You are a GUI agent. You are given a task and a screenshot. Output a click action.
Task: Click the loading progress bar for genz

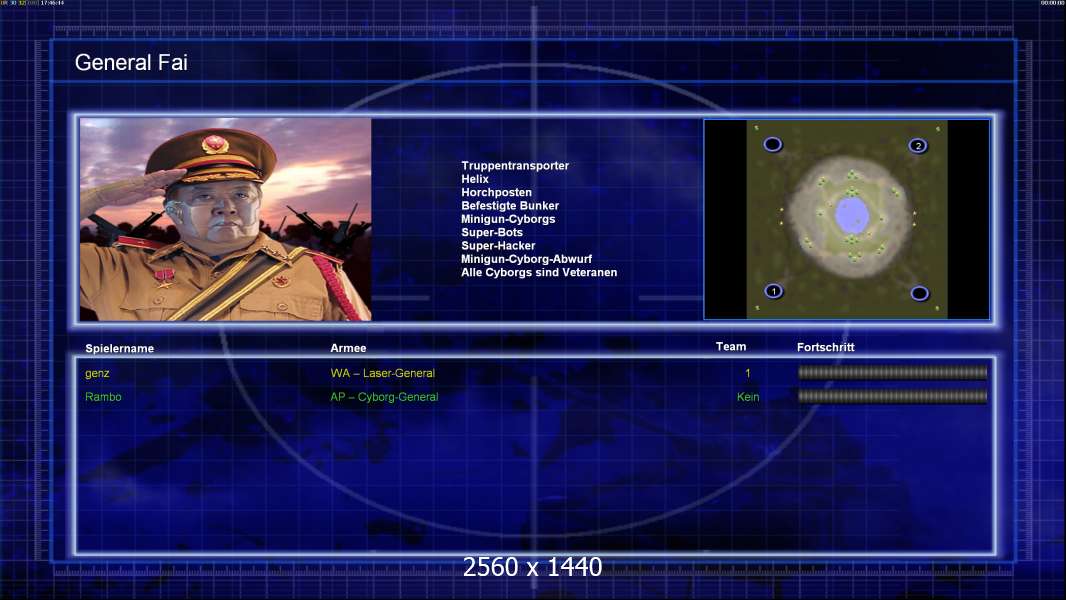tap(893, 372)
